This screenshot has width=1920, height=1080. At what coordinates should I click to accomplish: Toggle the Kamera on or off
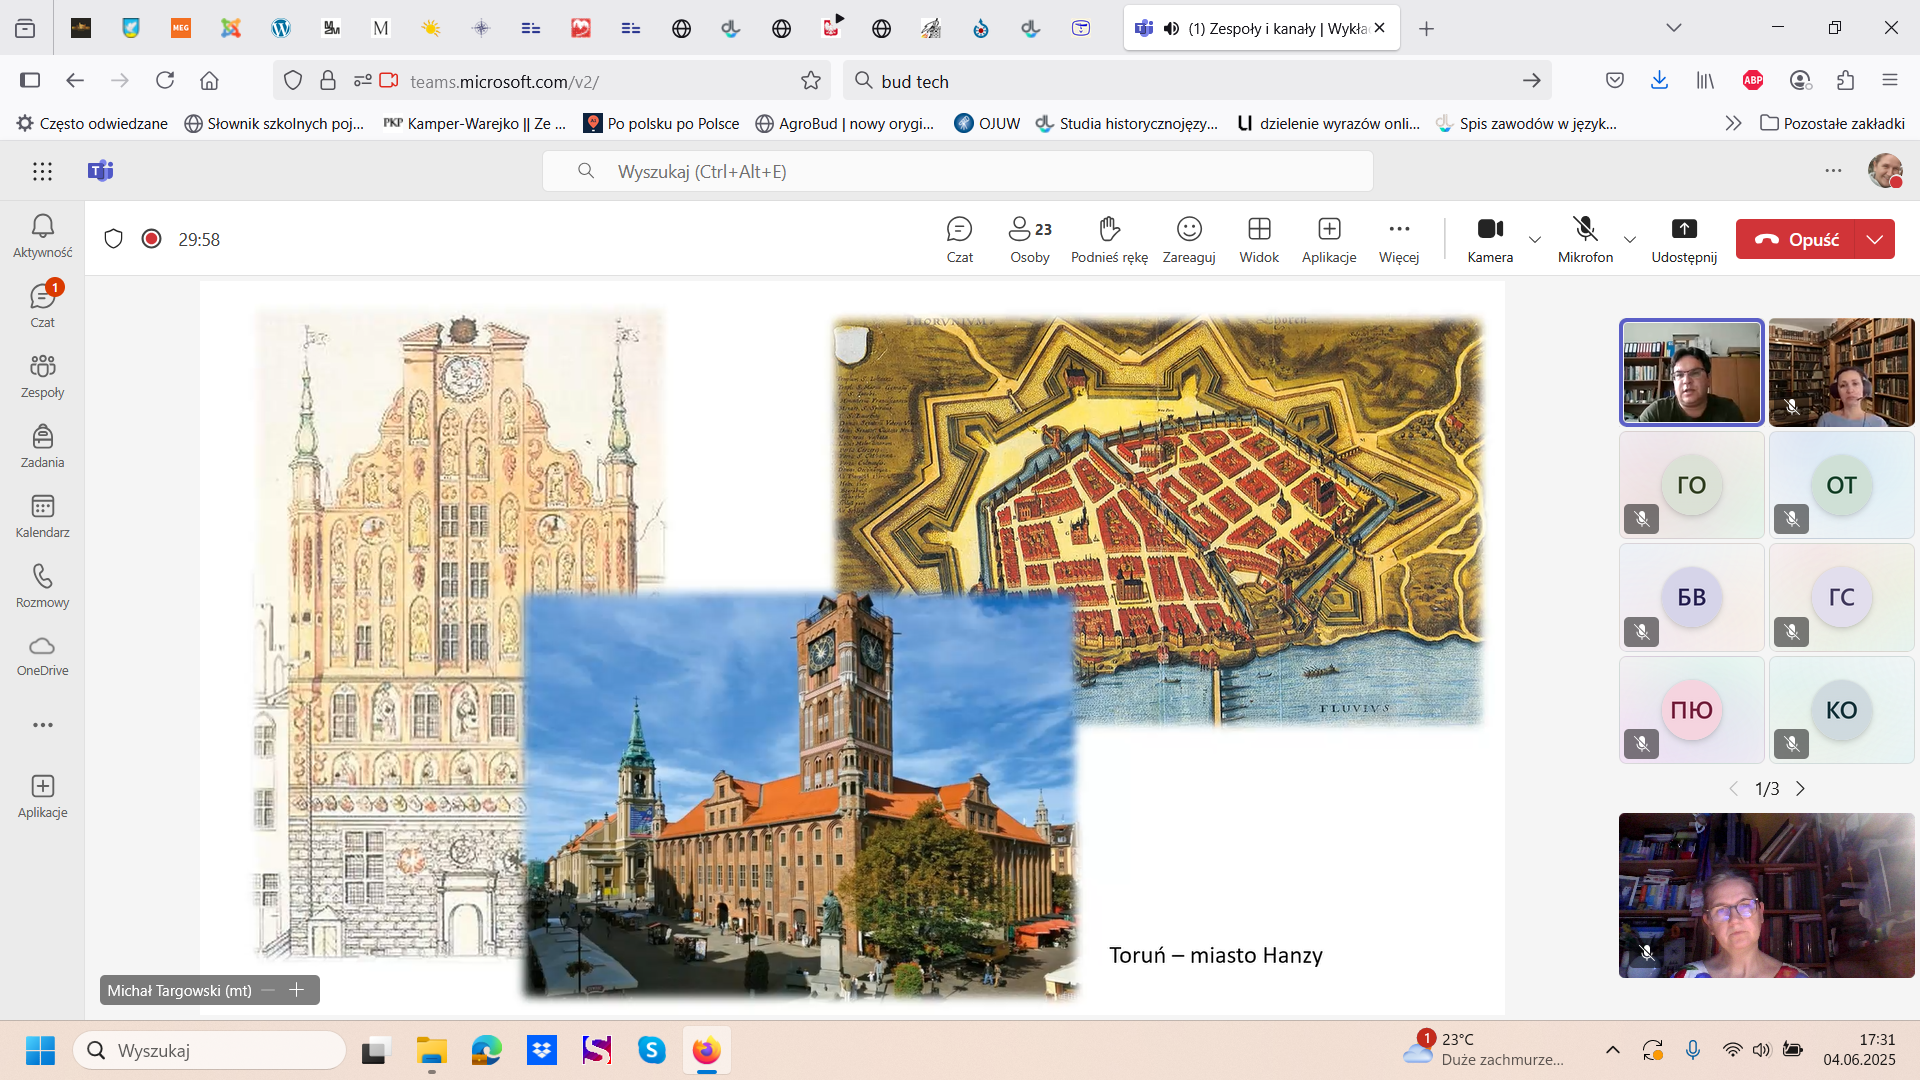[x=1490, y=239]
